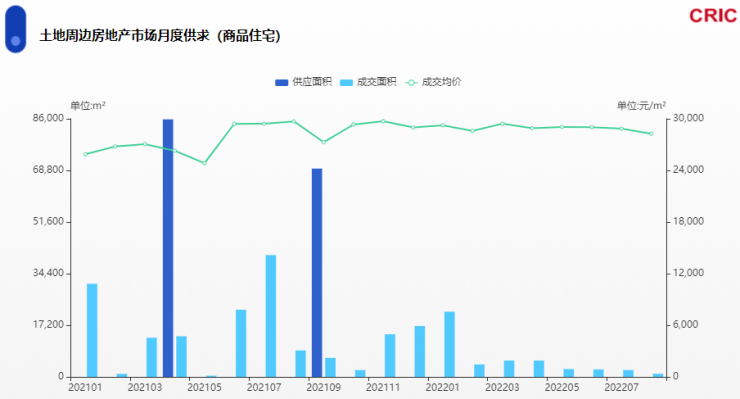Click the 202109 x-axis label
The image size is (740, 399).
(x=323, y=388)
